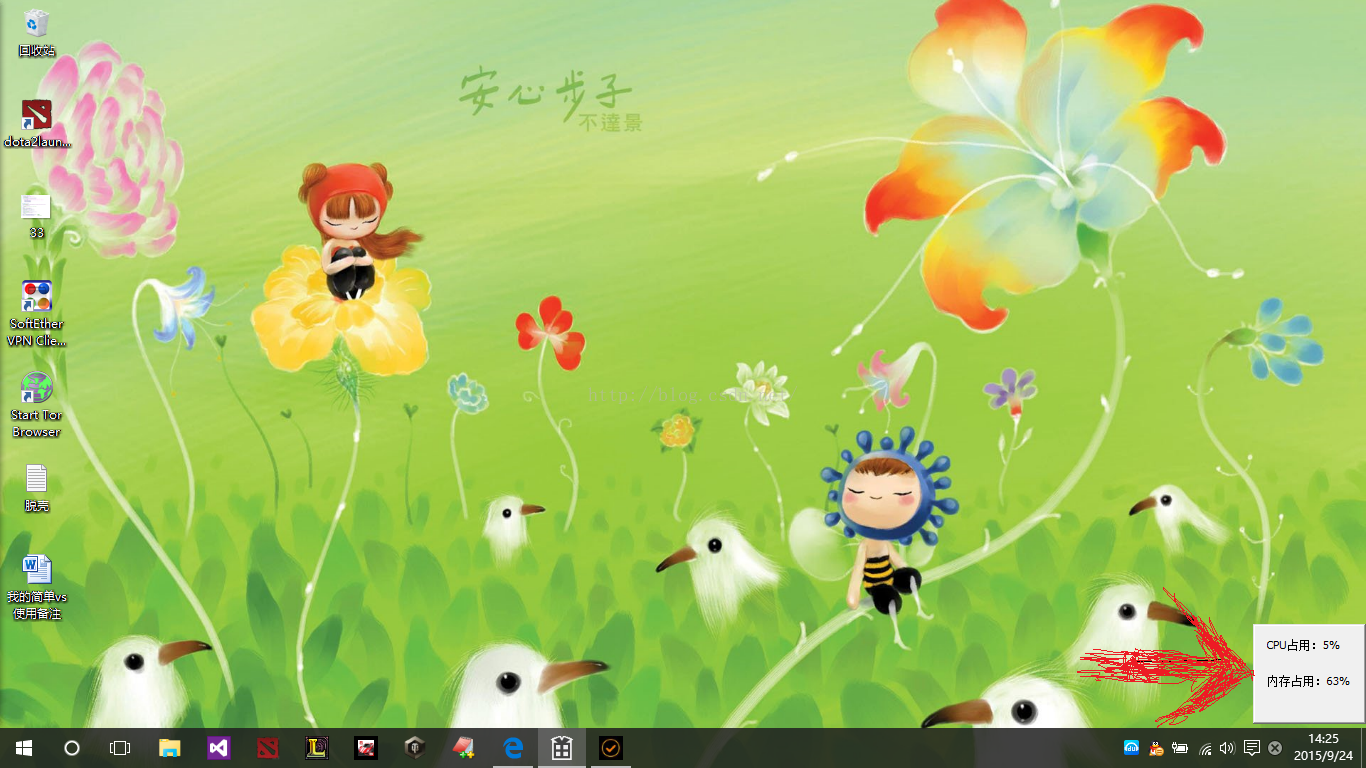Select the dota2launcher desktop shortcut

37,124
